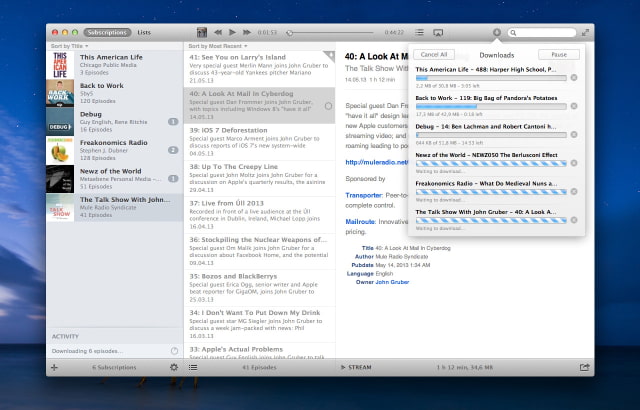Click the fast-forward button in the toolbar

[249, 33]
